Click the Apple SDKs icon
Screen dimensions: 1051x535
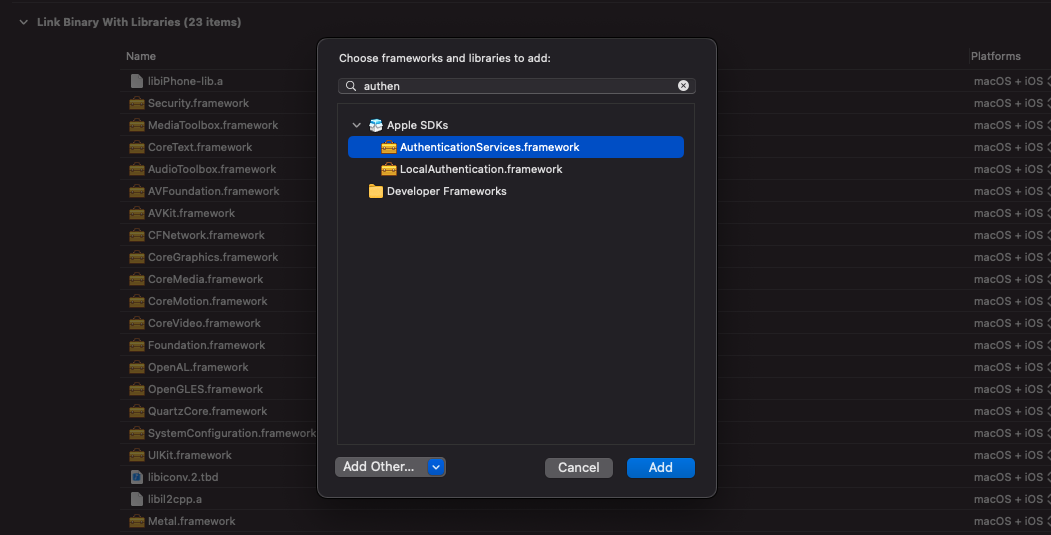[x=375, y=125]
